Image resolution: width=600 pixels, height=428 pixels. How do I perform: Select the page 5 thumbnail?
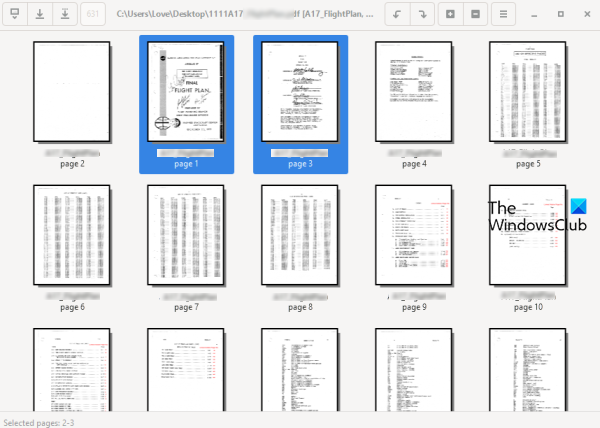coord(528,92)
